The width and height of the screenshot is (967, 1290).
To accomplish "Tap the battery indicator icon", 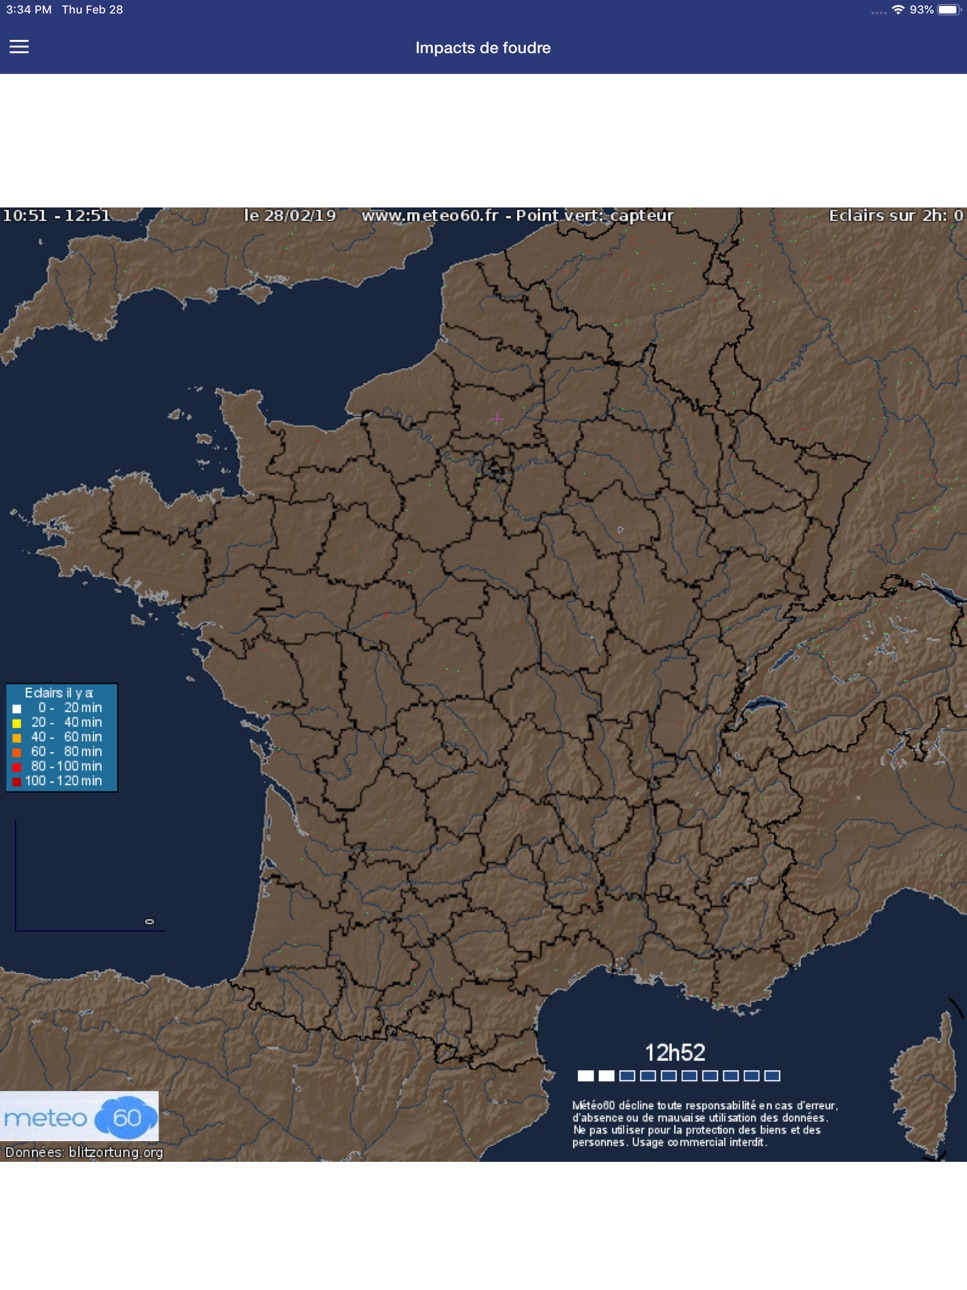I will pos(948,9).
